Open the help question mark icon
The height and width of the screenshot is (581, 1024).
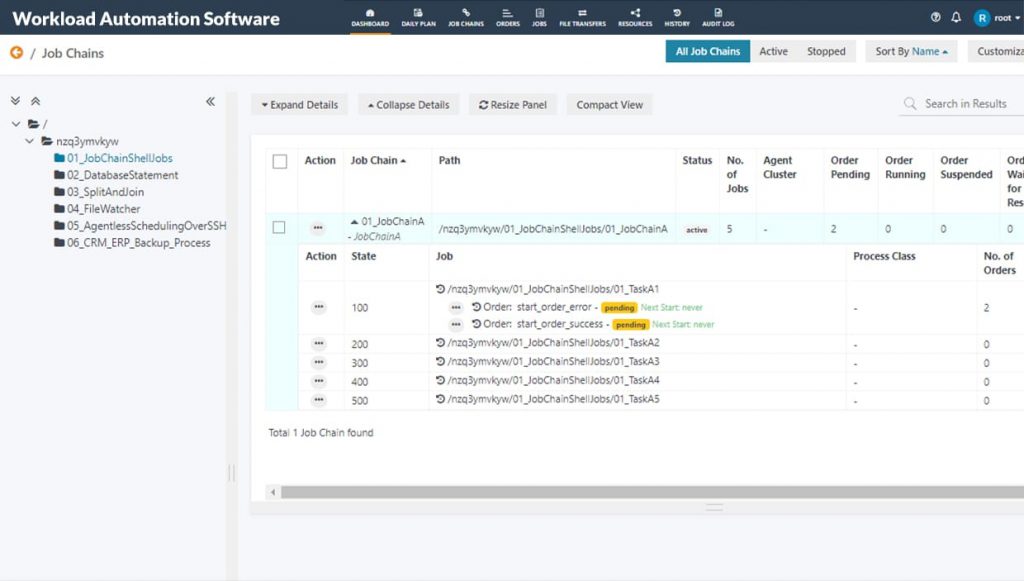[936, 17]
